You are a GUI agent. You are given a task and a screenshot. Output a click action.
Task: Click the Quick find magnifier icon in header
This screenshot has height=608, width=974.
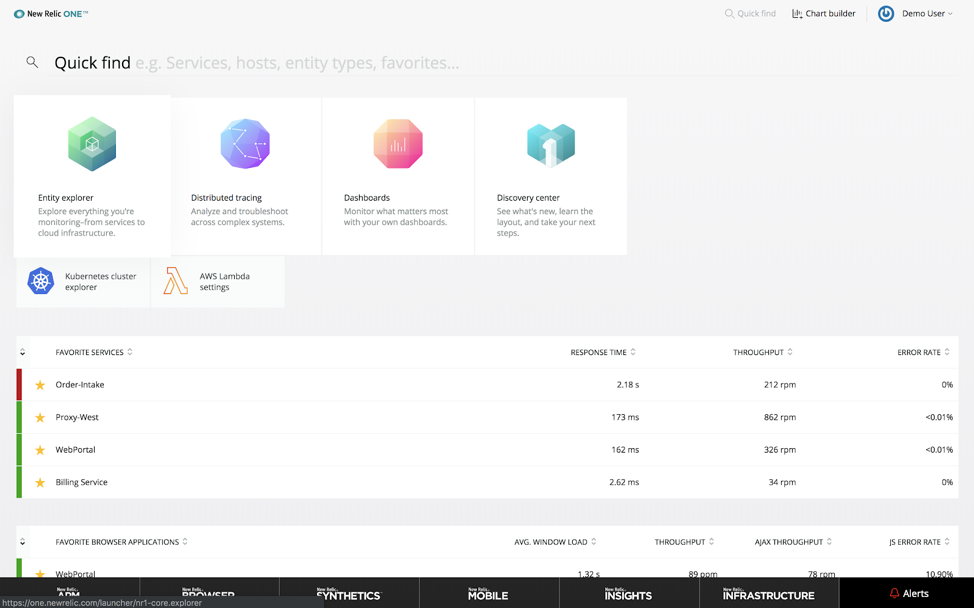[729, 14]
